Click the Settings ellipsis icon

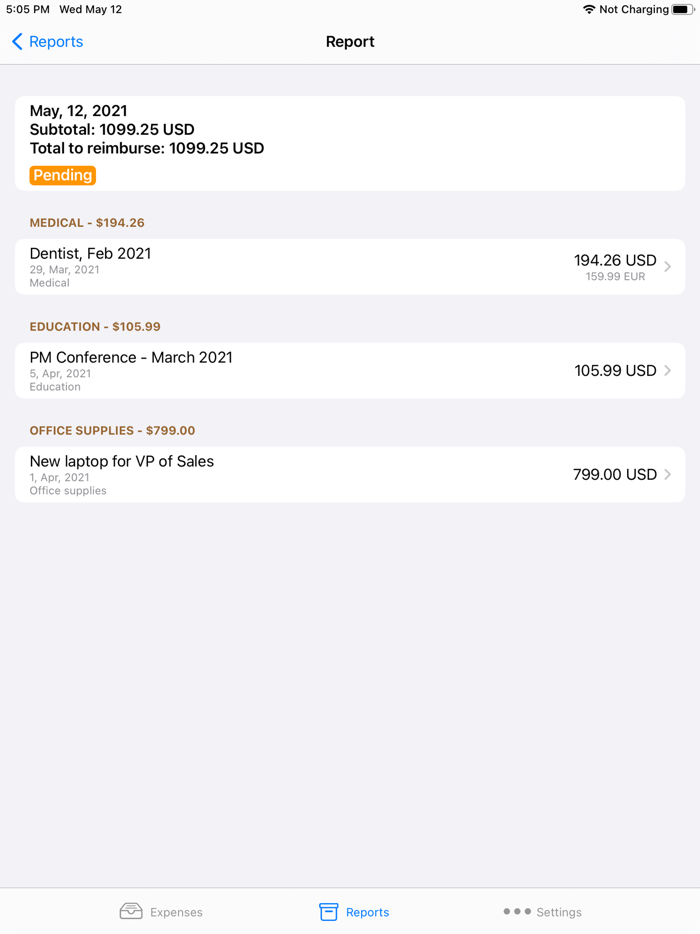click(518, 911)
